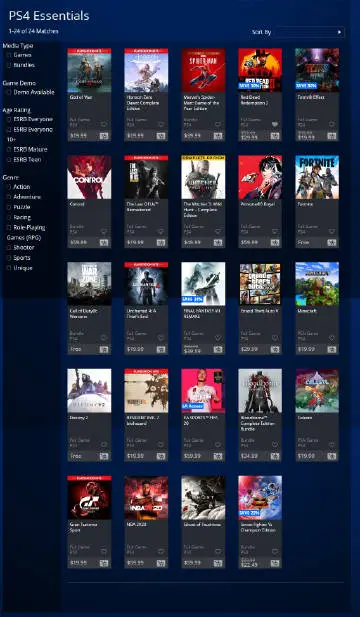Wishlist heart on Red Dead Redemption 2
The width and height of the screenshot is (360, 617).
(x=275, y=125)
